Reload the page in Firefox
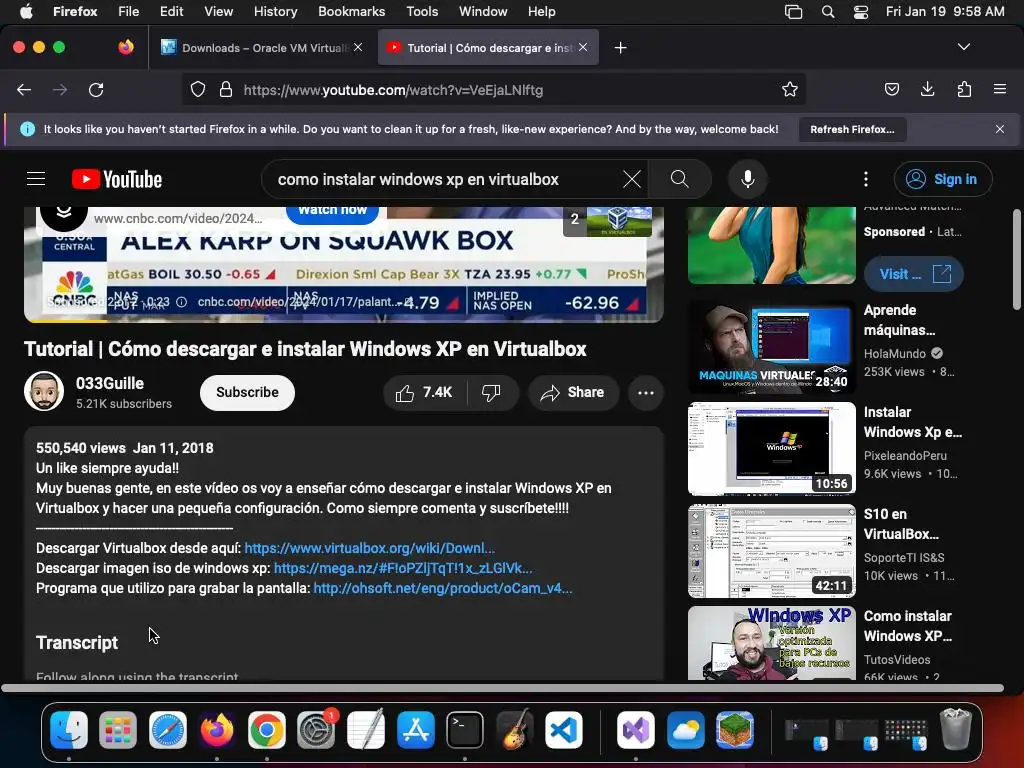This screenshot has width=1024, height=768. point(96,90)
